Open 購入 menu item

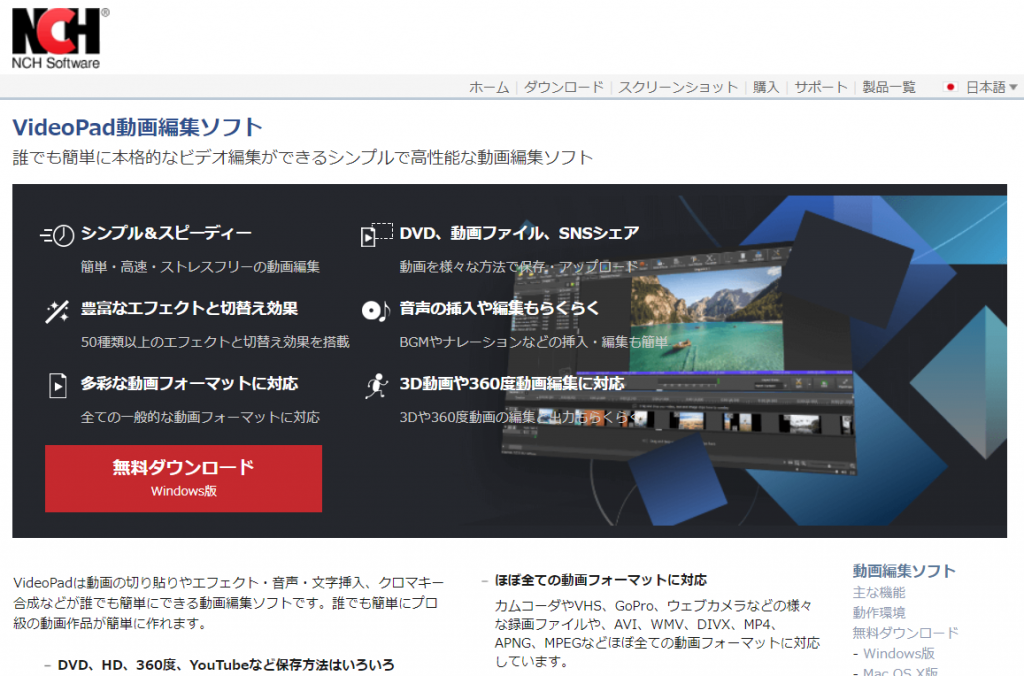click(766, 87)
